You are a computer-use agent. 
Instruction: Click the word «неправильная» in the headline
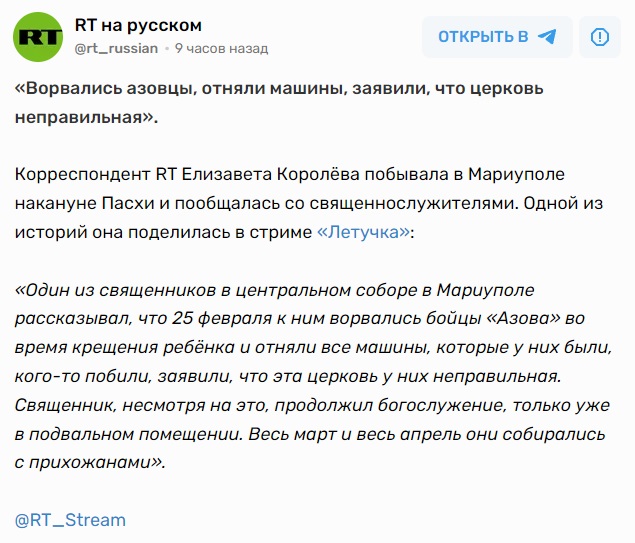[84, 116]
